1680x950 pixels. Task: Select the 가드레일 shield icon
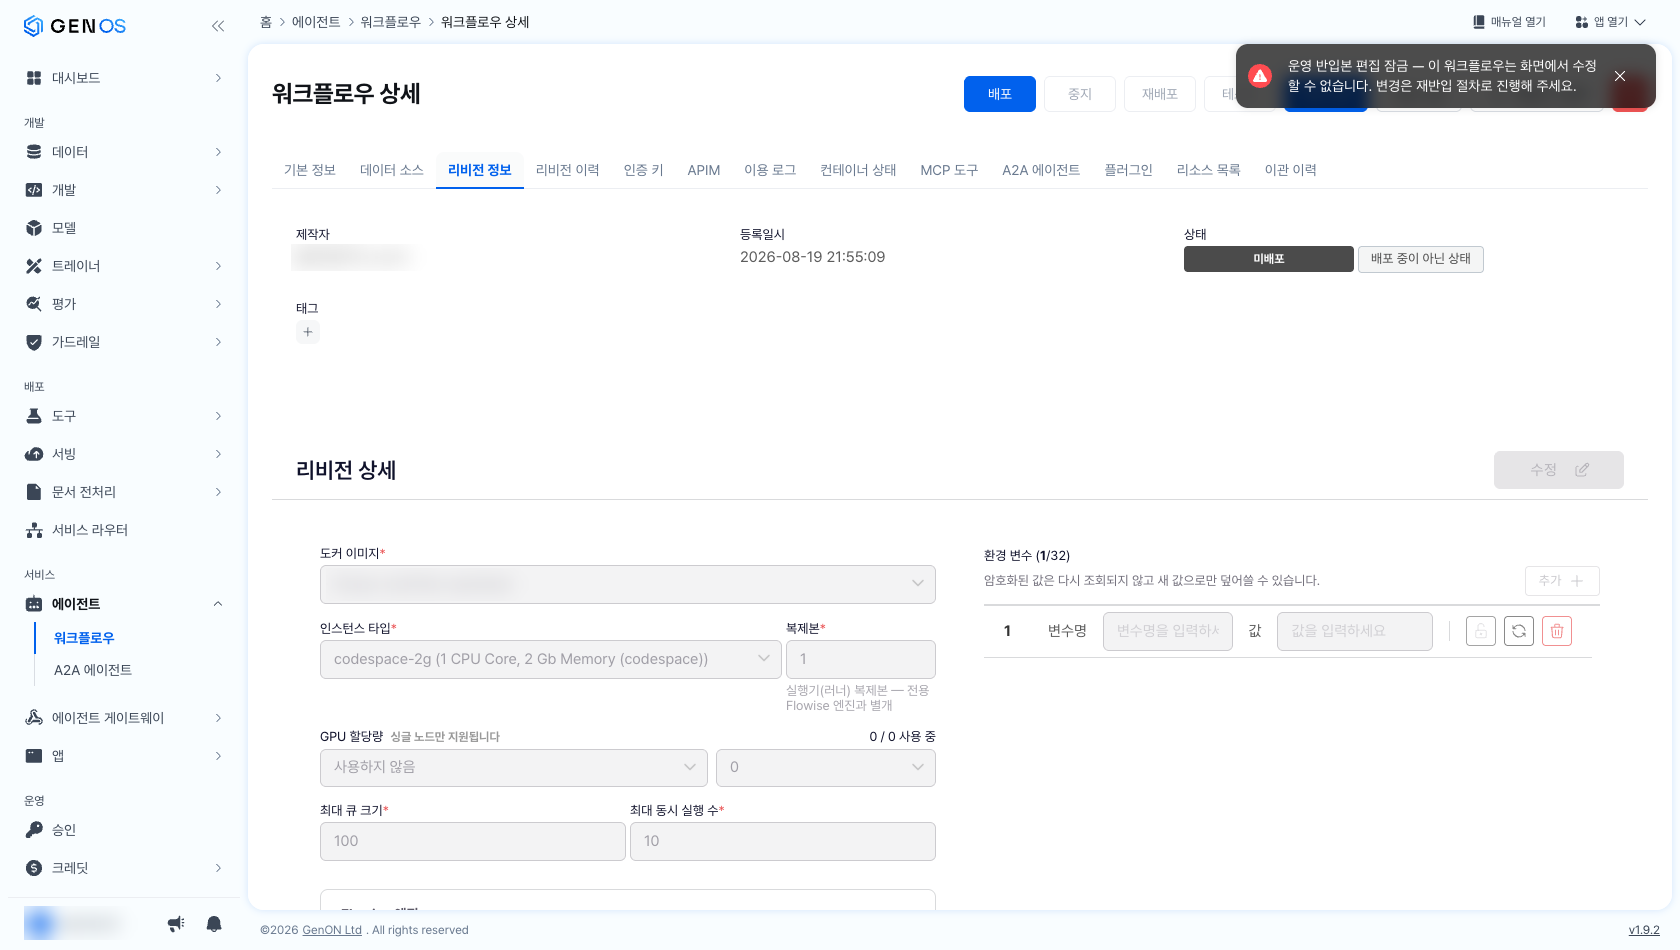34,342
